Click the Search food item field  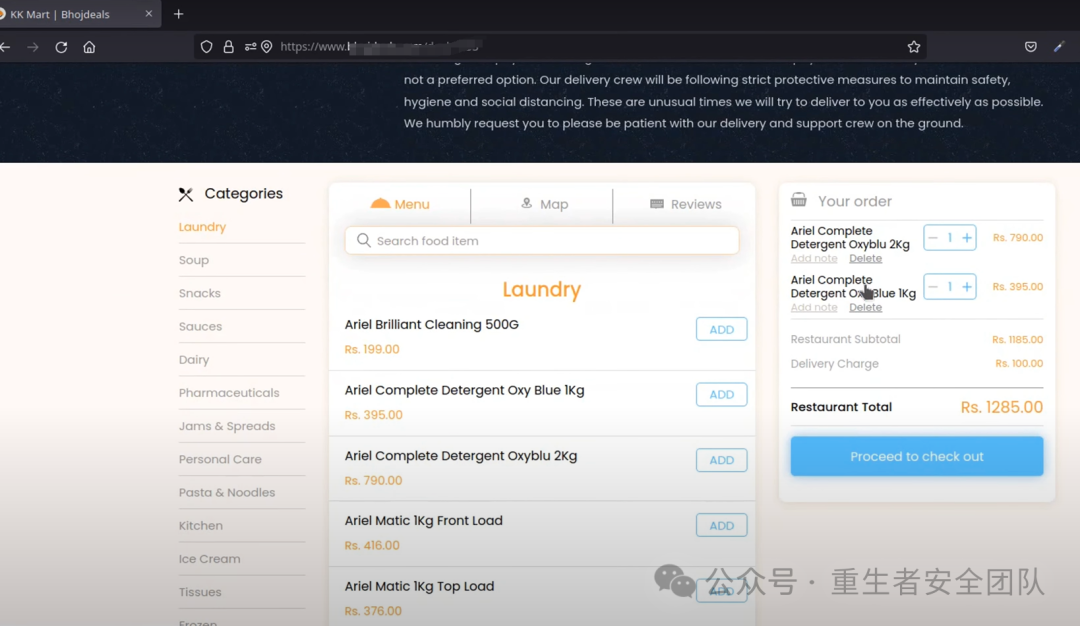(542, 240)
